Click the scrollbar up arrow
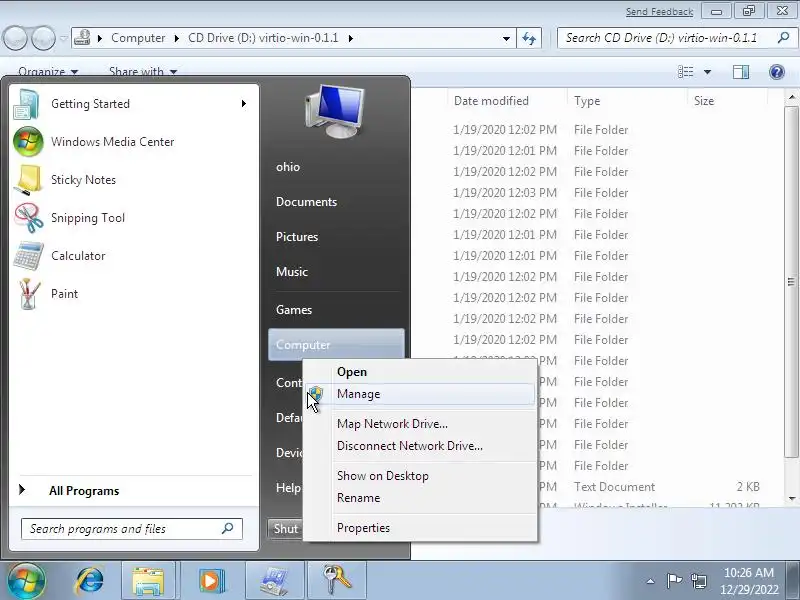The width and height of the screenshot is (800, 600). coord(791,96)
